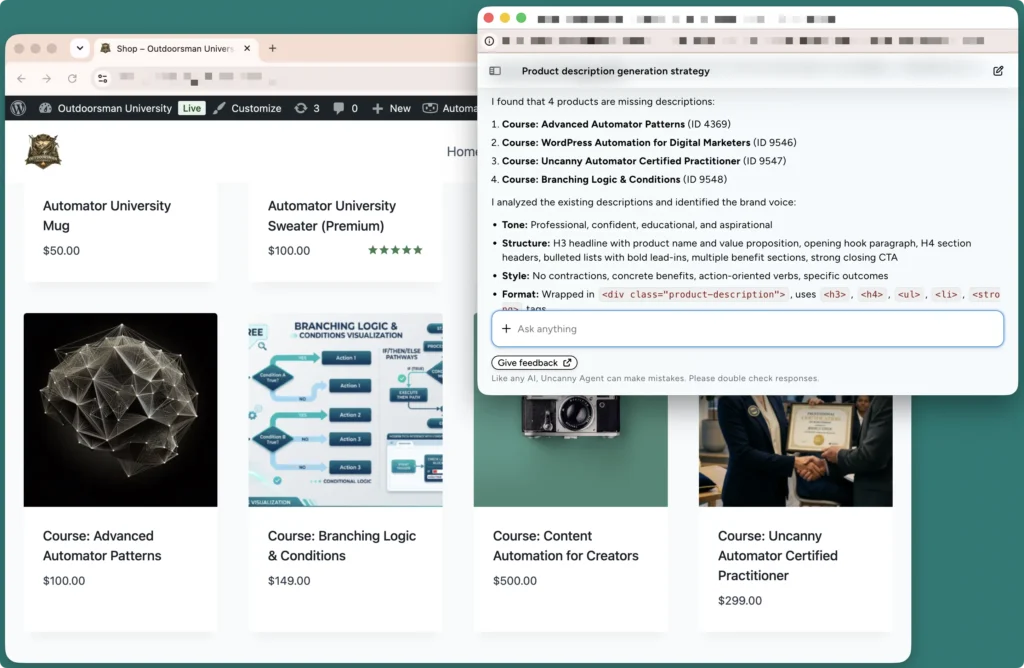Click the $50.00 mug price
Image resolution: width=1024 pixels, height=668 pixels.
pyautogui.click(x=61, y=251)
